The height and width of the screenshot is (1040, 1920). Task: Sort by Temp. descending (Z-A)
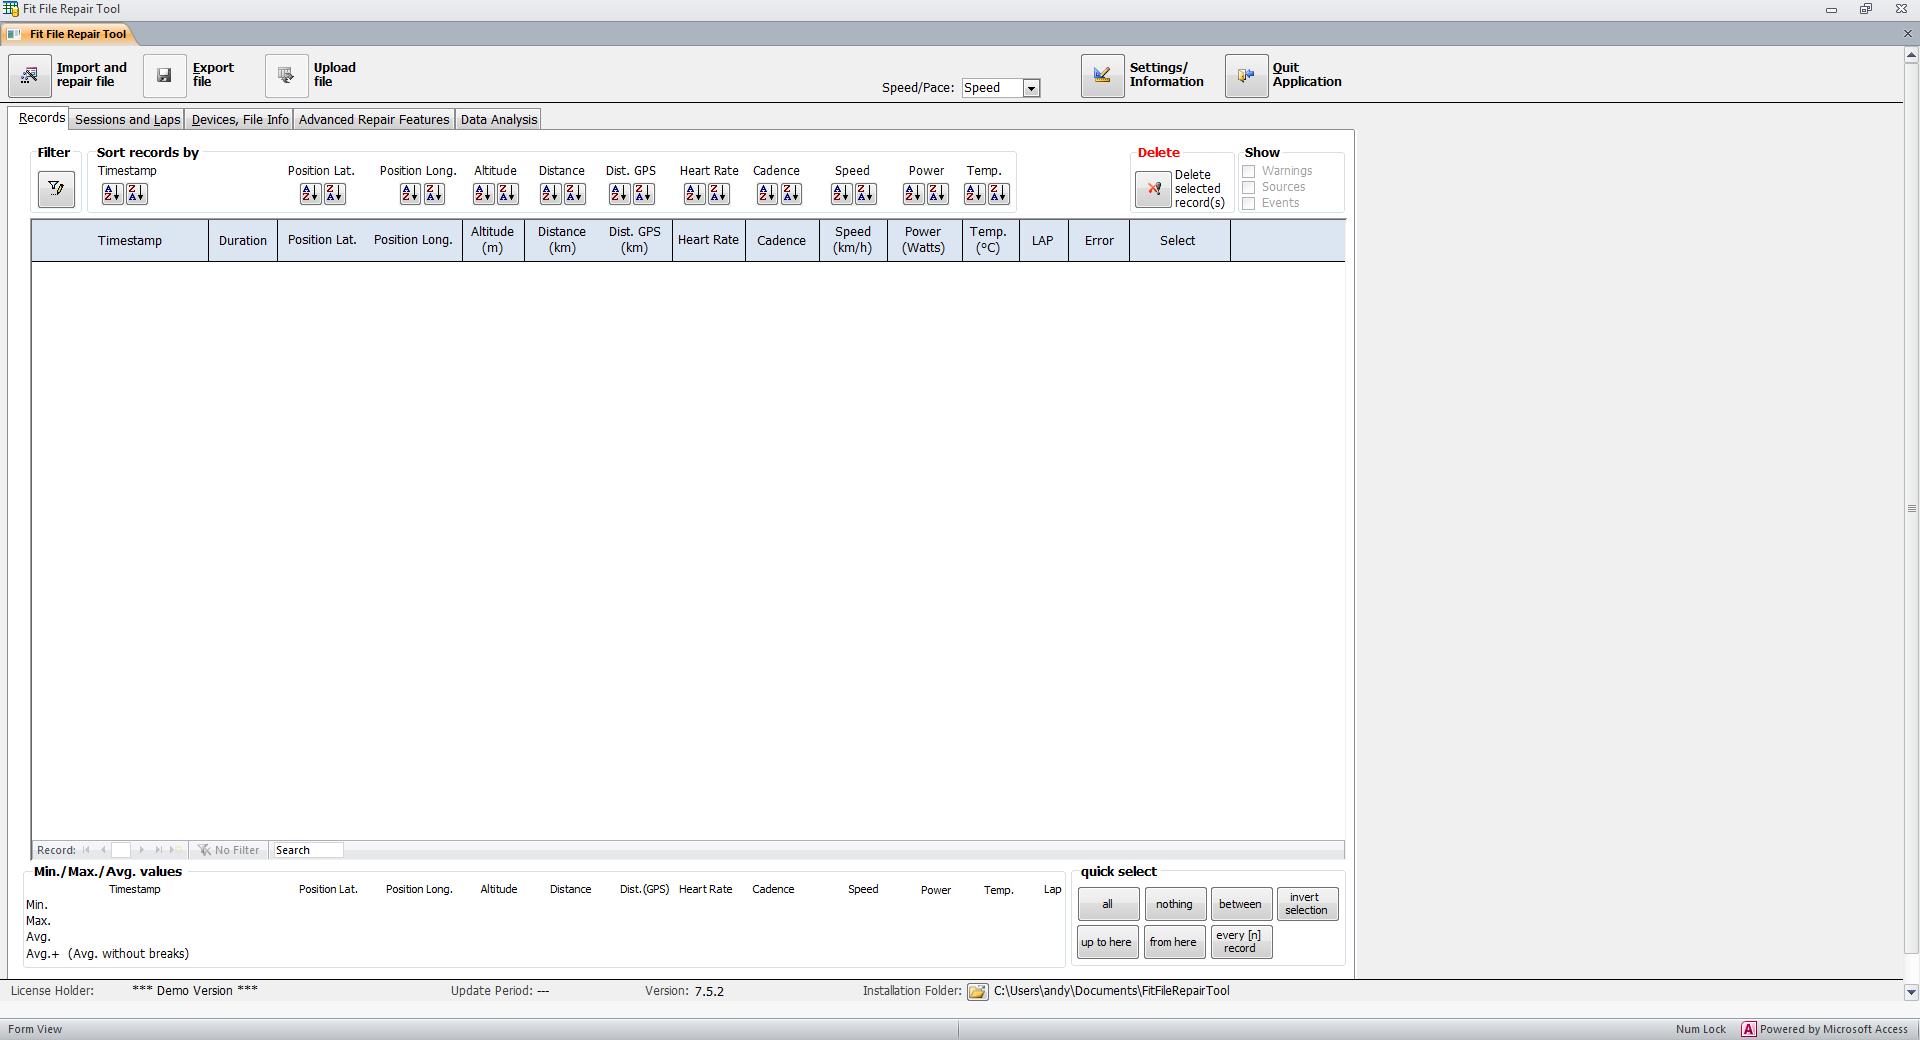pyautogui.click(x=998, y=193)
